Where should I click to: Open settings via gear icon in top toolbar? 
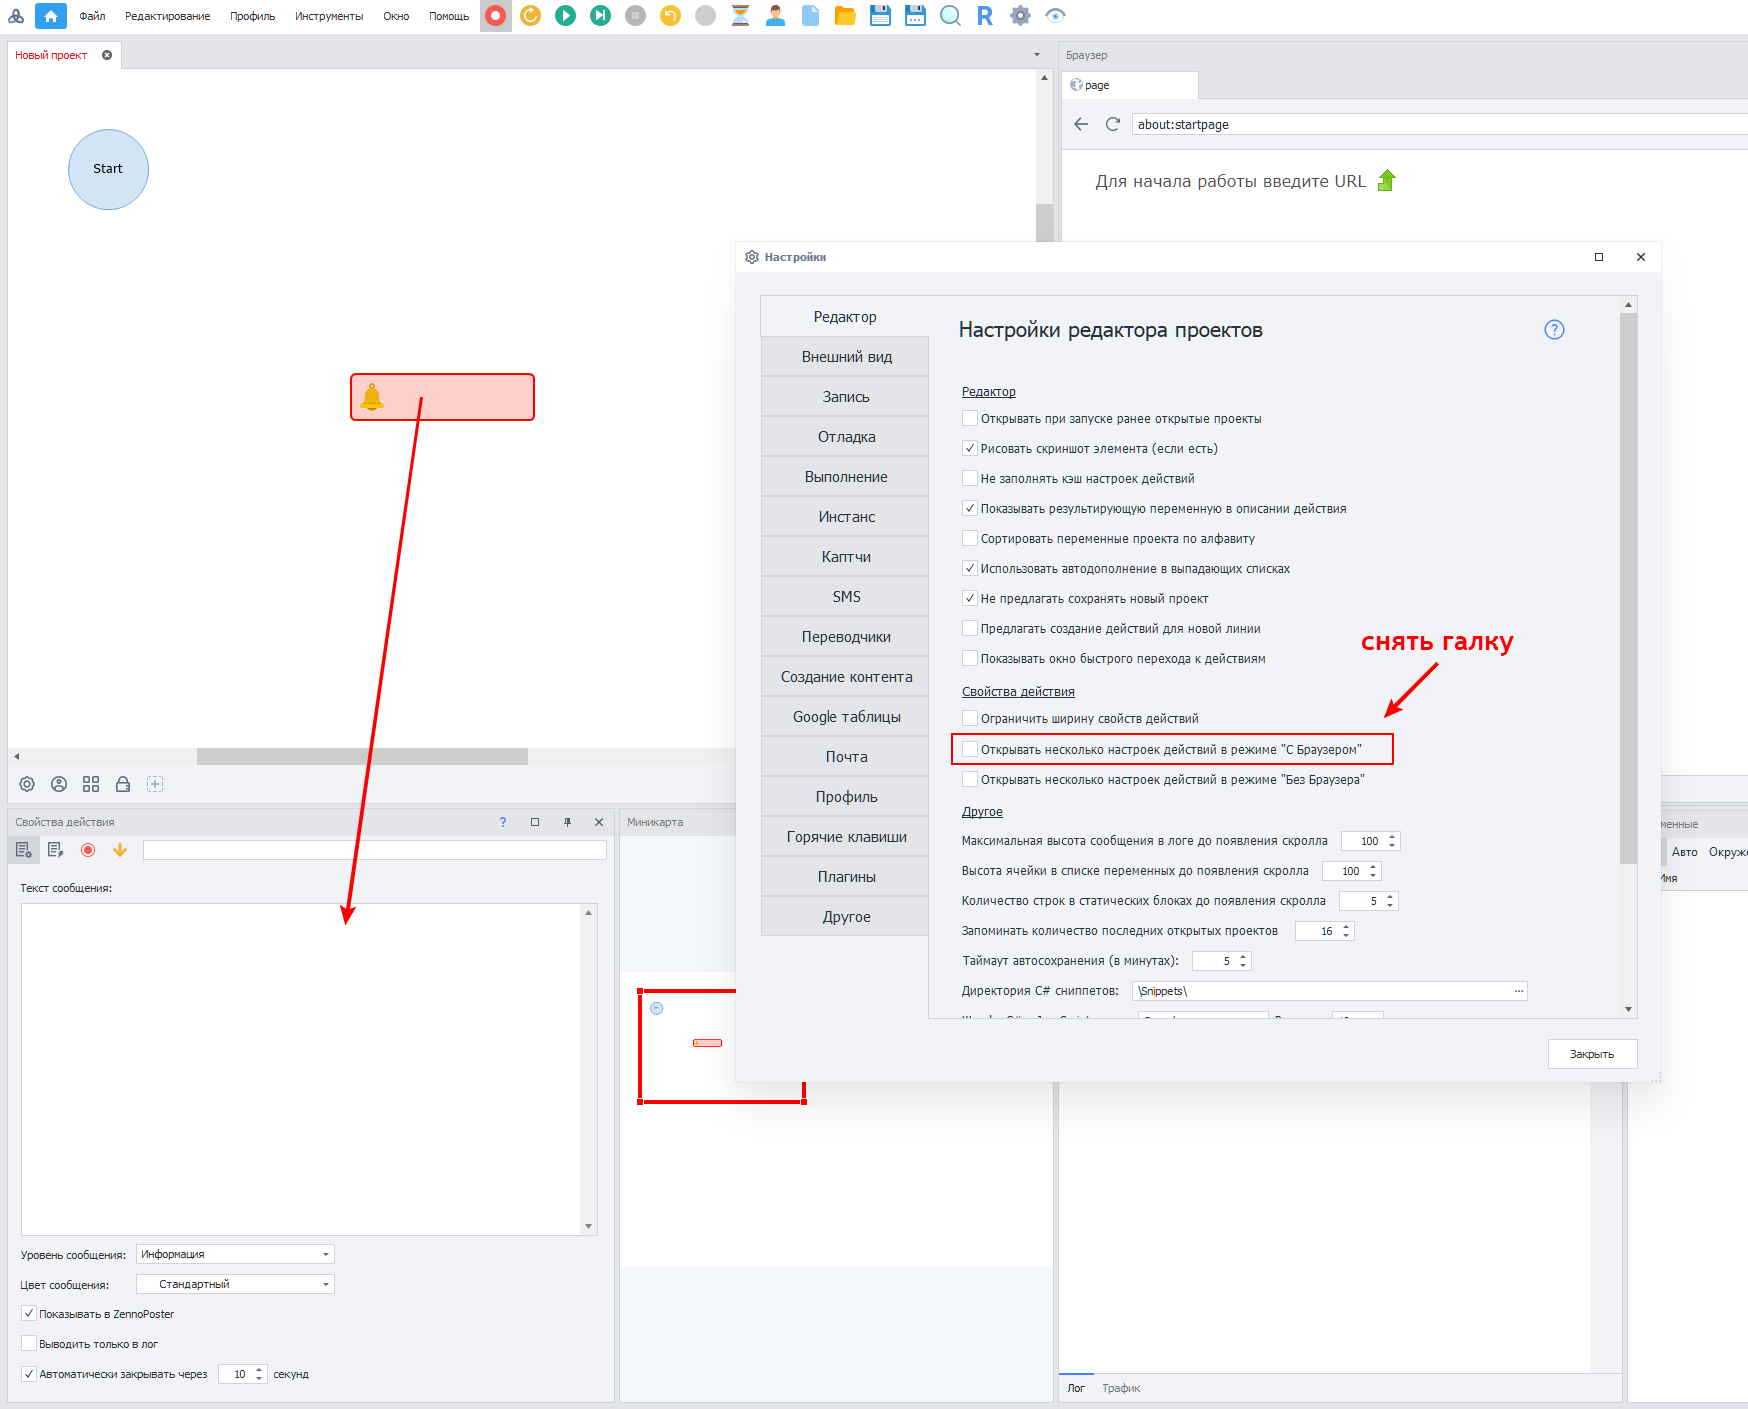pos(1020,16)
